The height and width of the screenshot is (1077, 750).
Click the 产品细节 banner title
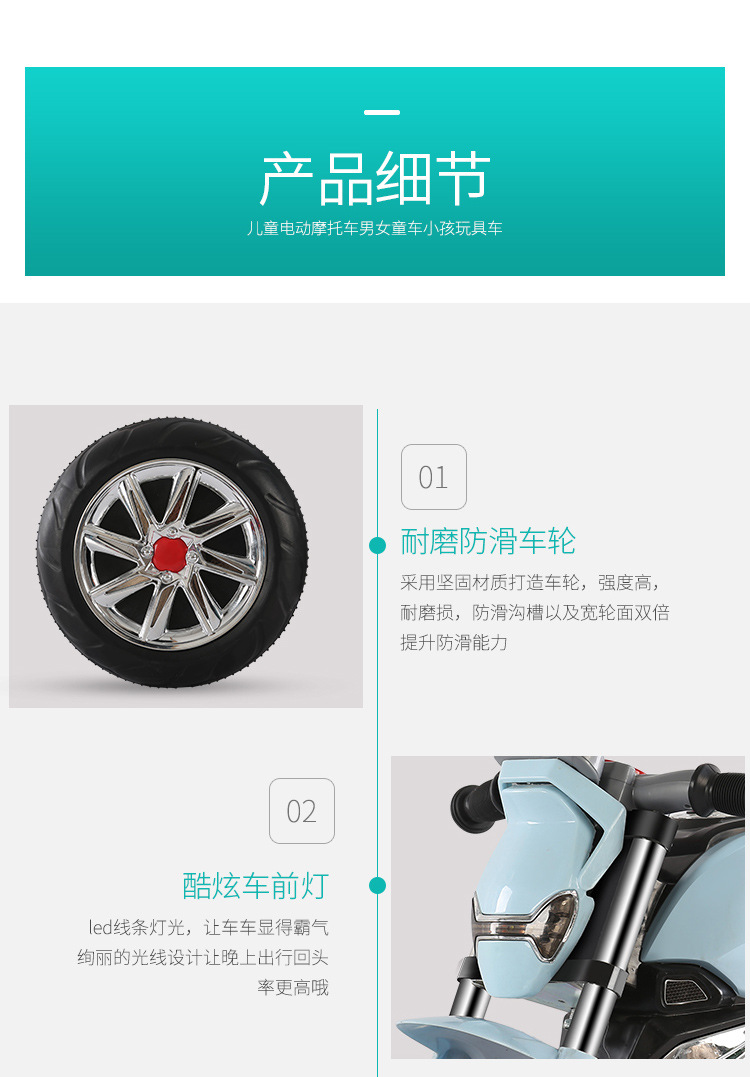point(375,179)
